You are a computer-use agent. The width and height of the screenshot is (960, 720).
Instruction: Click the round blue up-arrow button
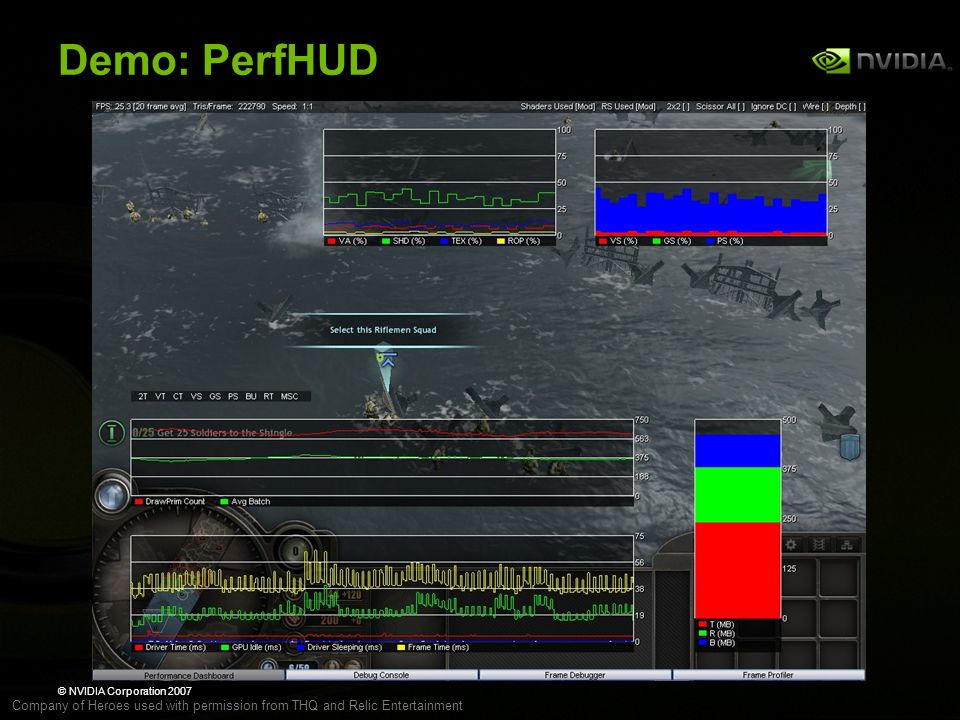coord(112,496)
